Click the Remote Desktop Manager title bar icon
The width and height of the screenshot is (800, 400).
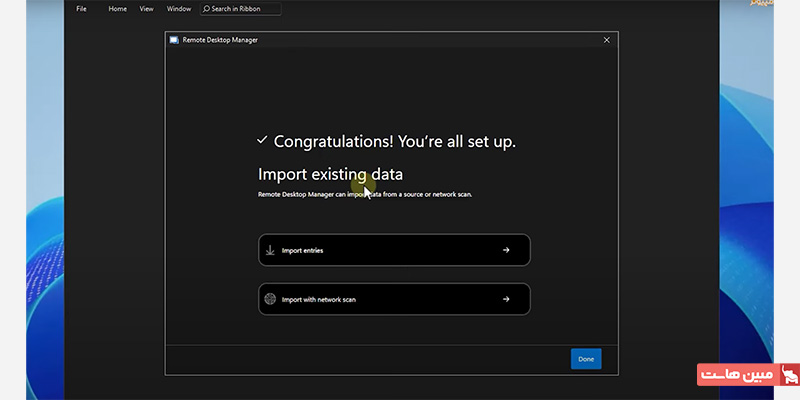174,40
